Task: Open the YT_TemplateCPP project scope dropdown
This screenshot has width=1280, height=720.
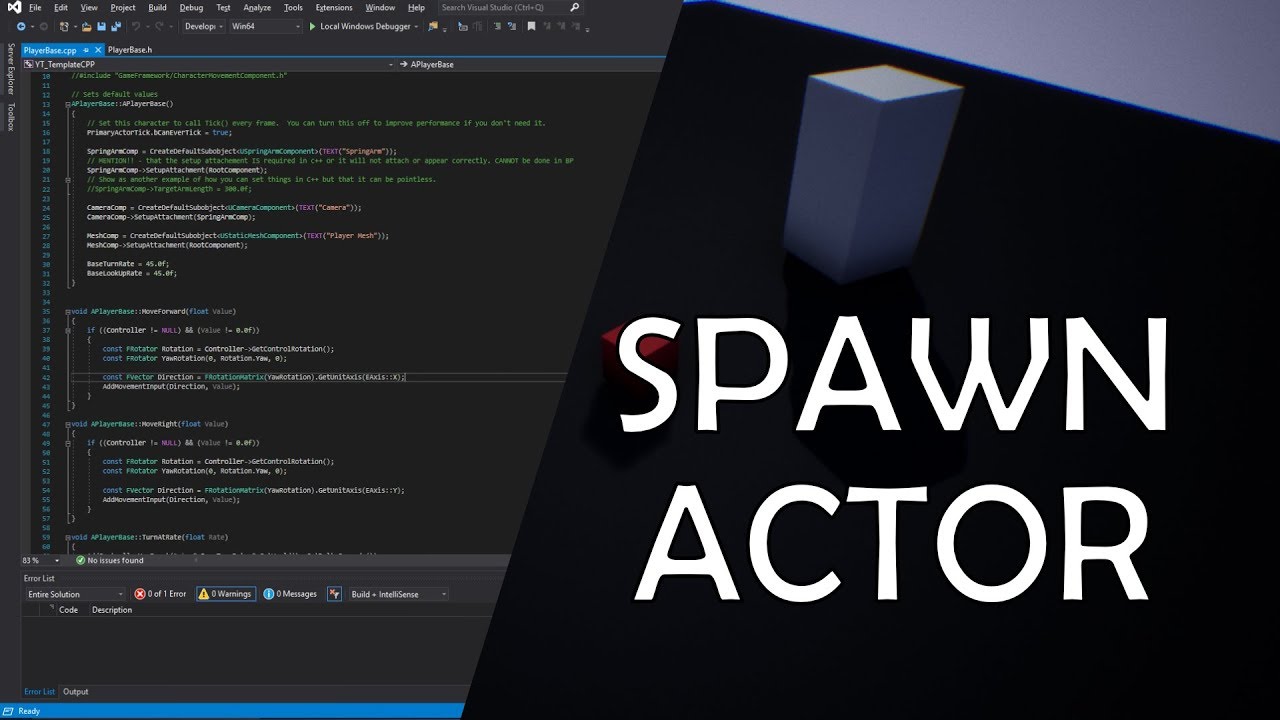Action: point(209,64)
